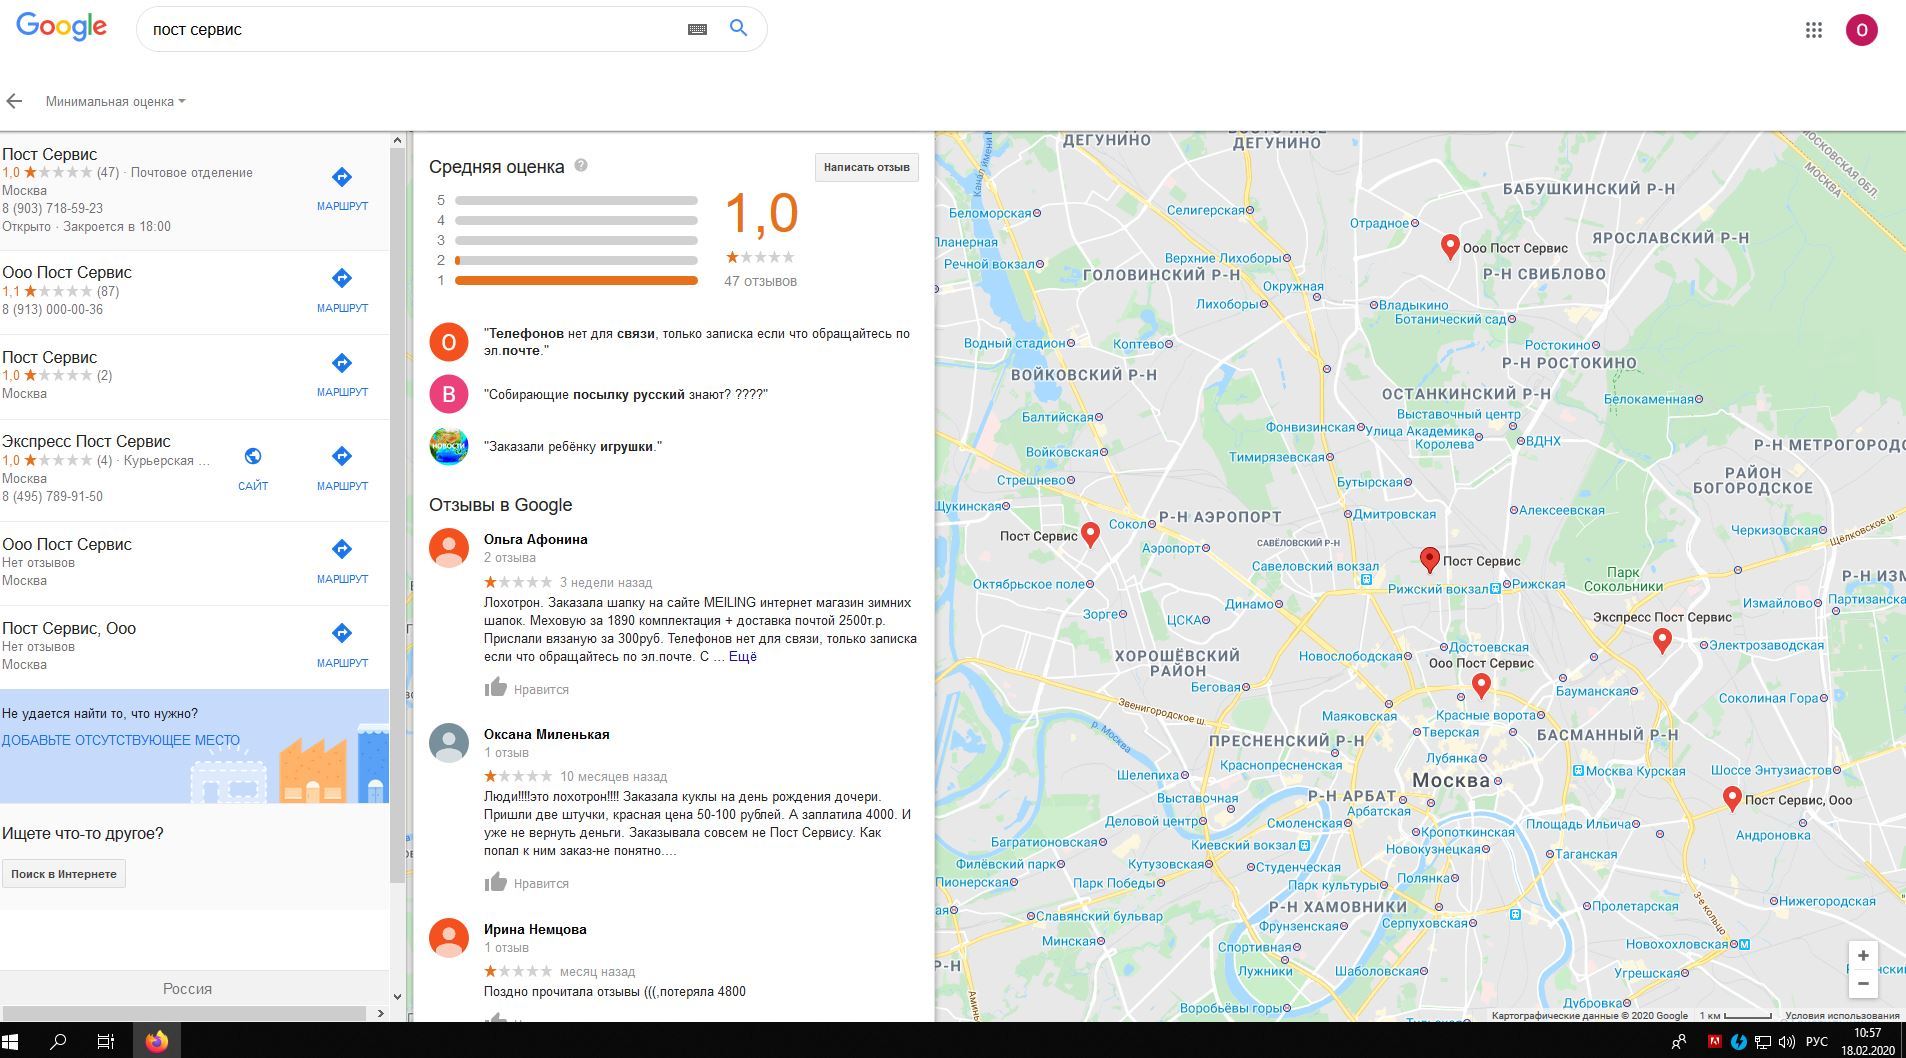Open the Ооо Пост Сервис listing without reviews
Viewport: 1906px width, 1058px height.
[67, 544]
